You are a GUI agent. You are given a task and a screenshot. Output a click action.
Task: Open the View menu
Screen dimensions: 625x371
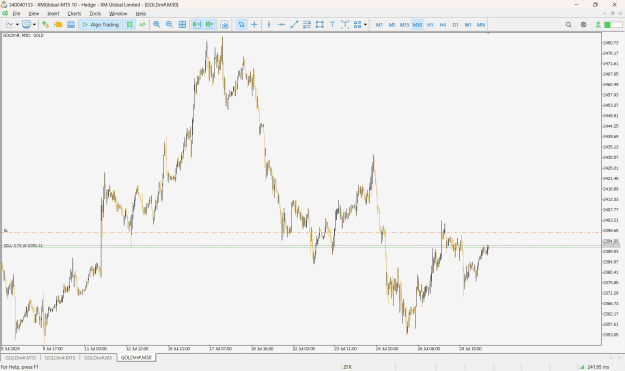click(x=34, y=14)
